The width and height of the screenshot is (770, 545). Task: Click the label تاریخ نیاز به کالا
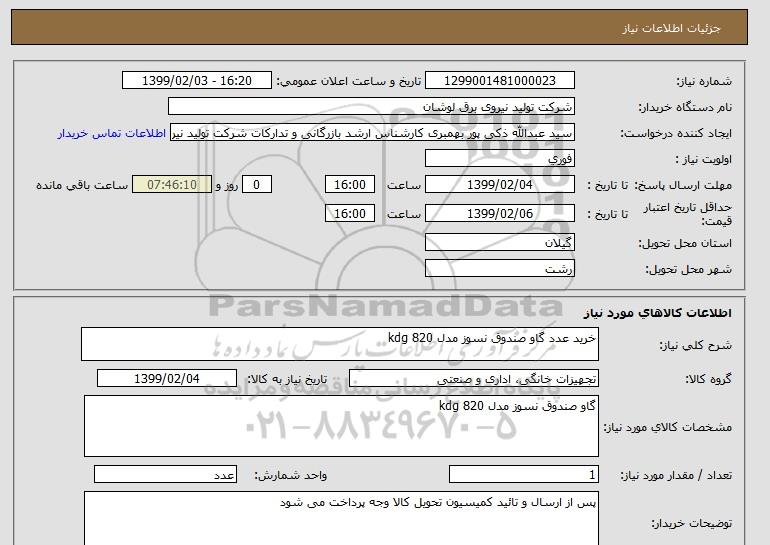pyautogui.click(x=287, y=379)
